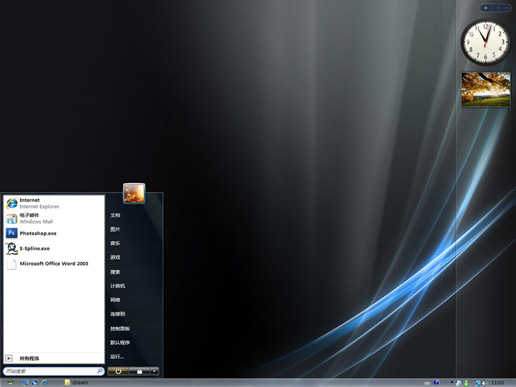Image resolution: width=516 pixels, height=387 pixels.
Task: Click the power button in Start menu
Action: click(x=118, y=371)
